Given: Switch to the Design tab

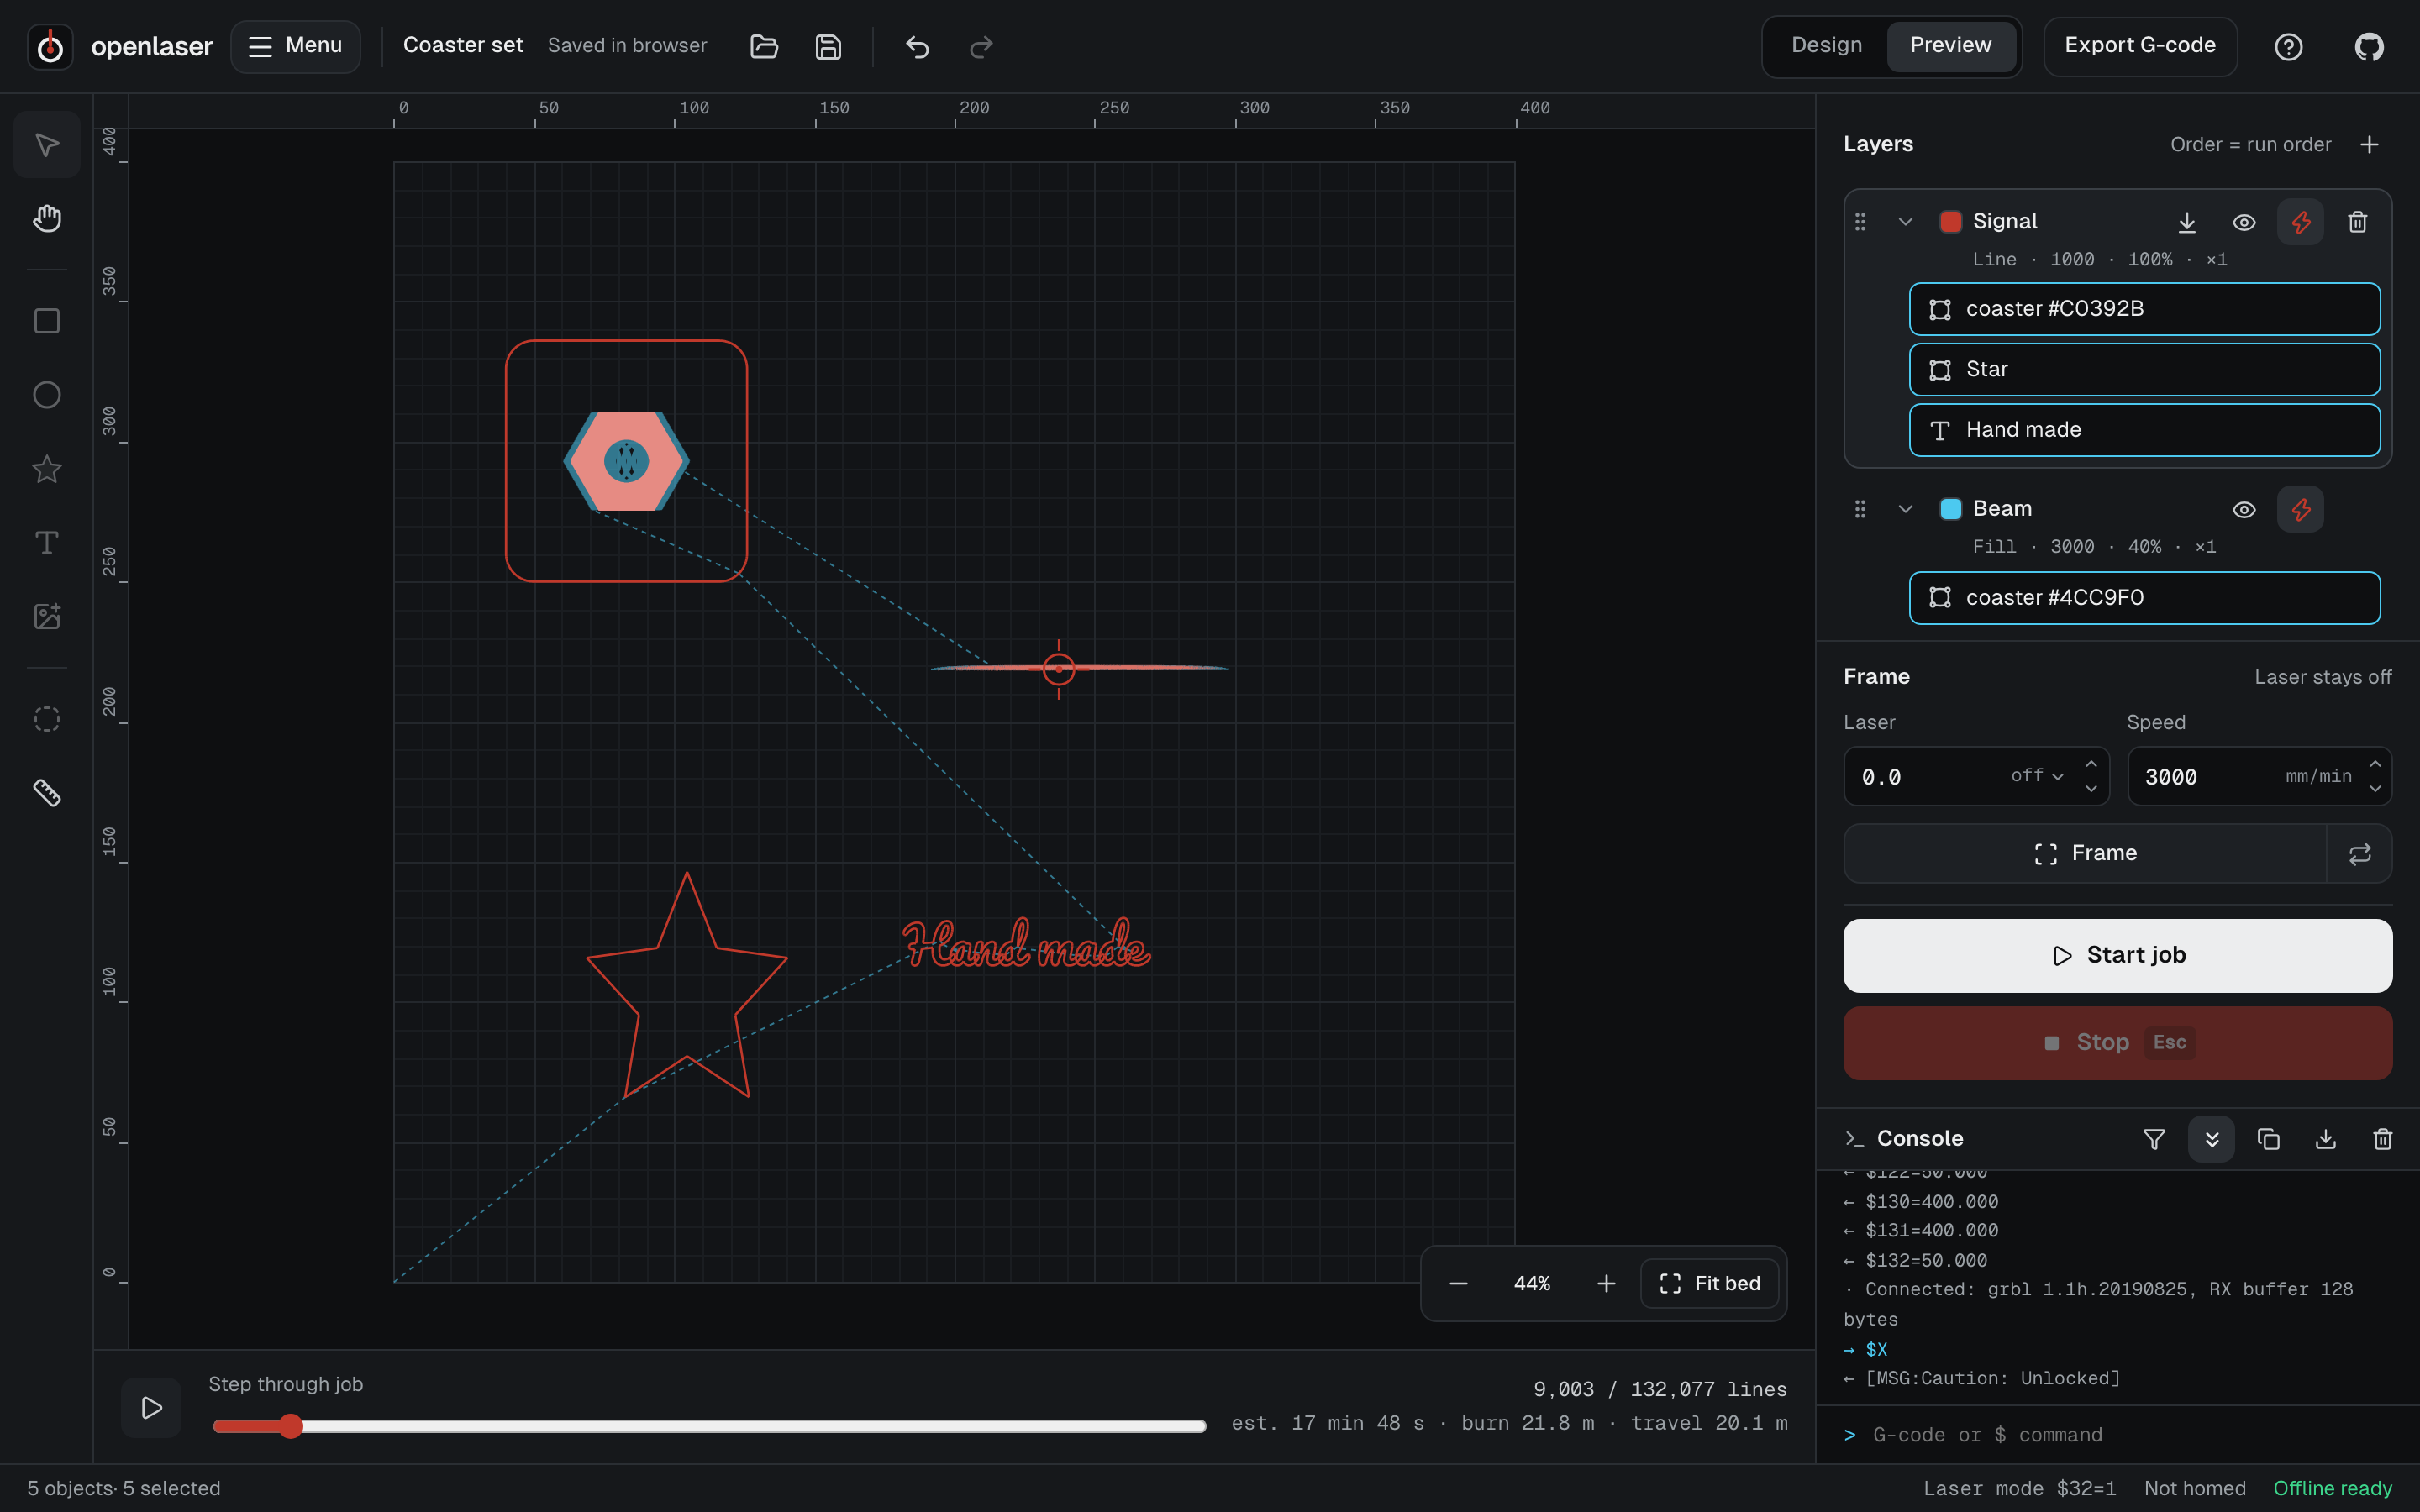Looking at the screenshot, I should coord(1826,46).
